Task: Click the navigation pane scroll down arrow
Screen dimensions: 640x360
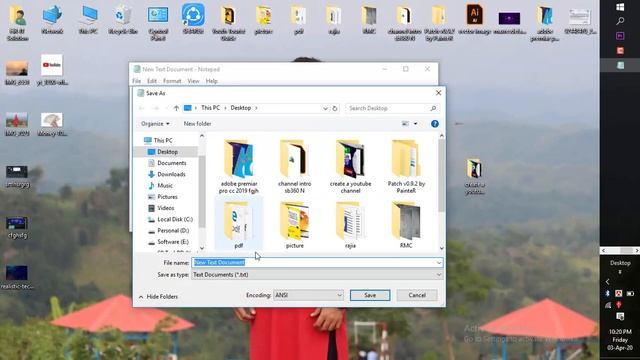Action: pos(202,248)
